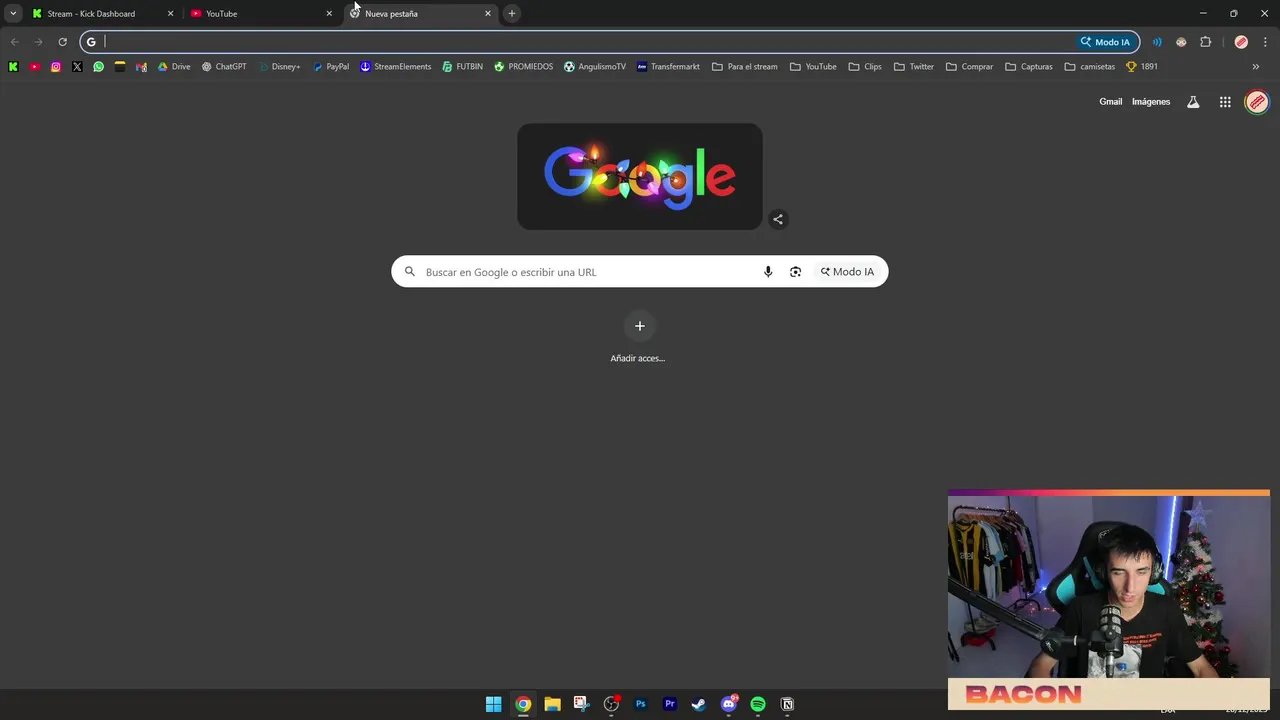Screen dimensions: 1280x720
Task: Open the Kick bookmark icon
Action: click(x=13, y=67)
